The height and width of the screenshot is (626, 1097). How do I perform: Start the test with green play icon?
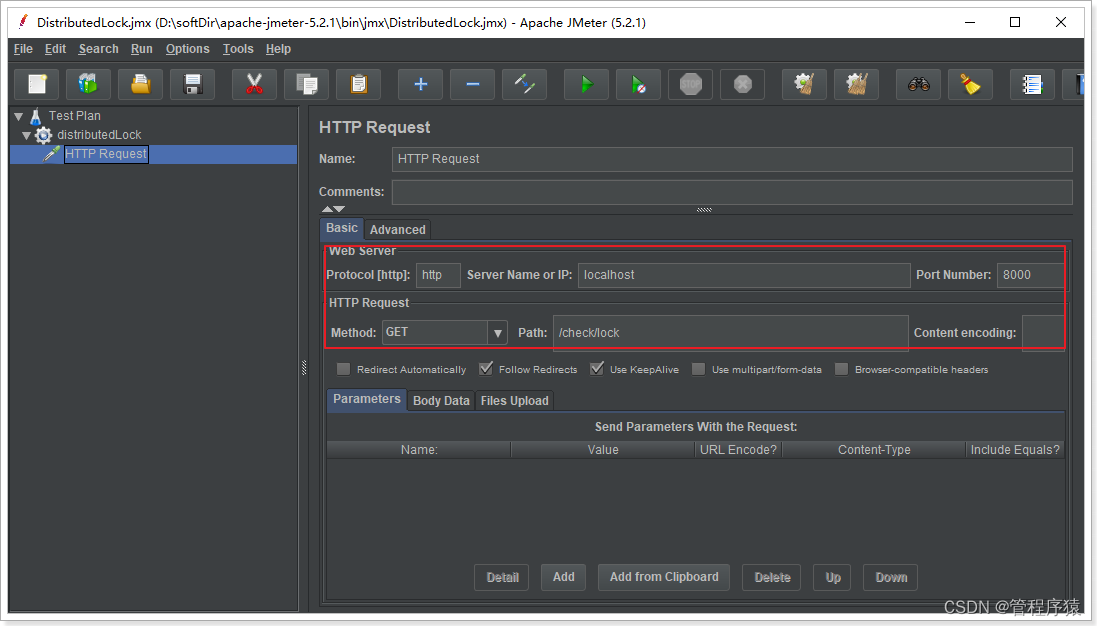(586, 85)
